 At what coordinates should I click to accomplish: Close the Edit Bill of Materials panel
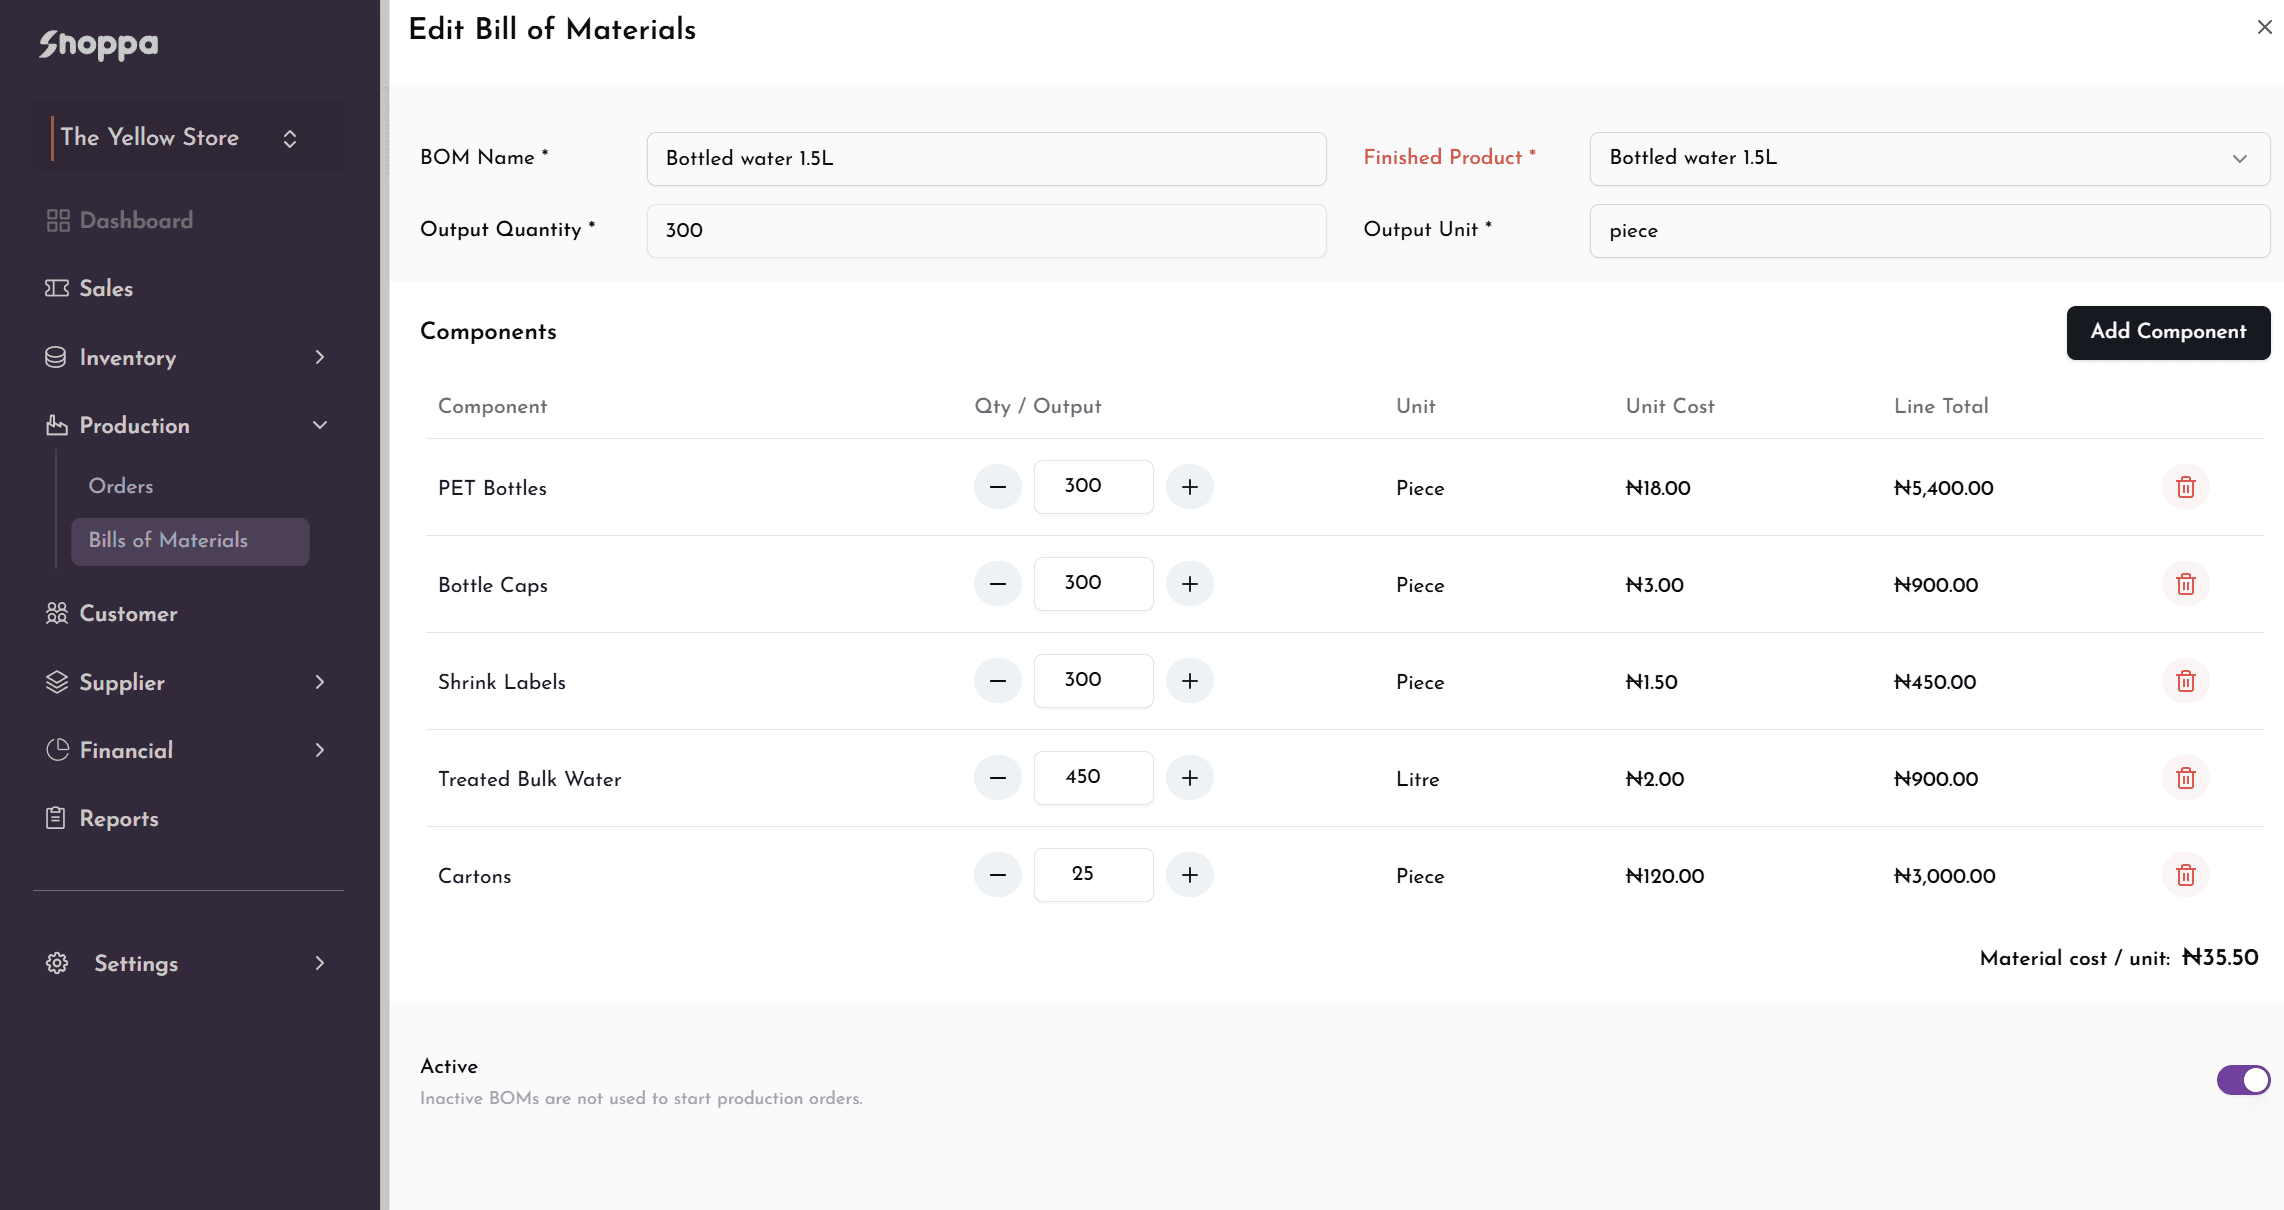[2265, 27]
